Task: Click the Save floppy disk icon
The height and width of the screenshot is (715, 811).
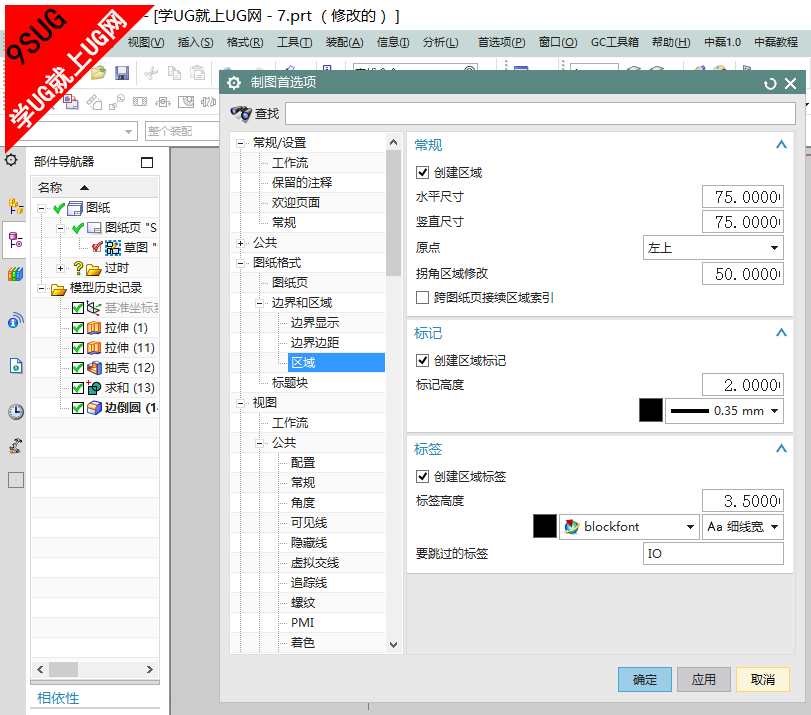Action: click(122, 73)
